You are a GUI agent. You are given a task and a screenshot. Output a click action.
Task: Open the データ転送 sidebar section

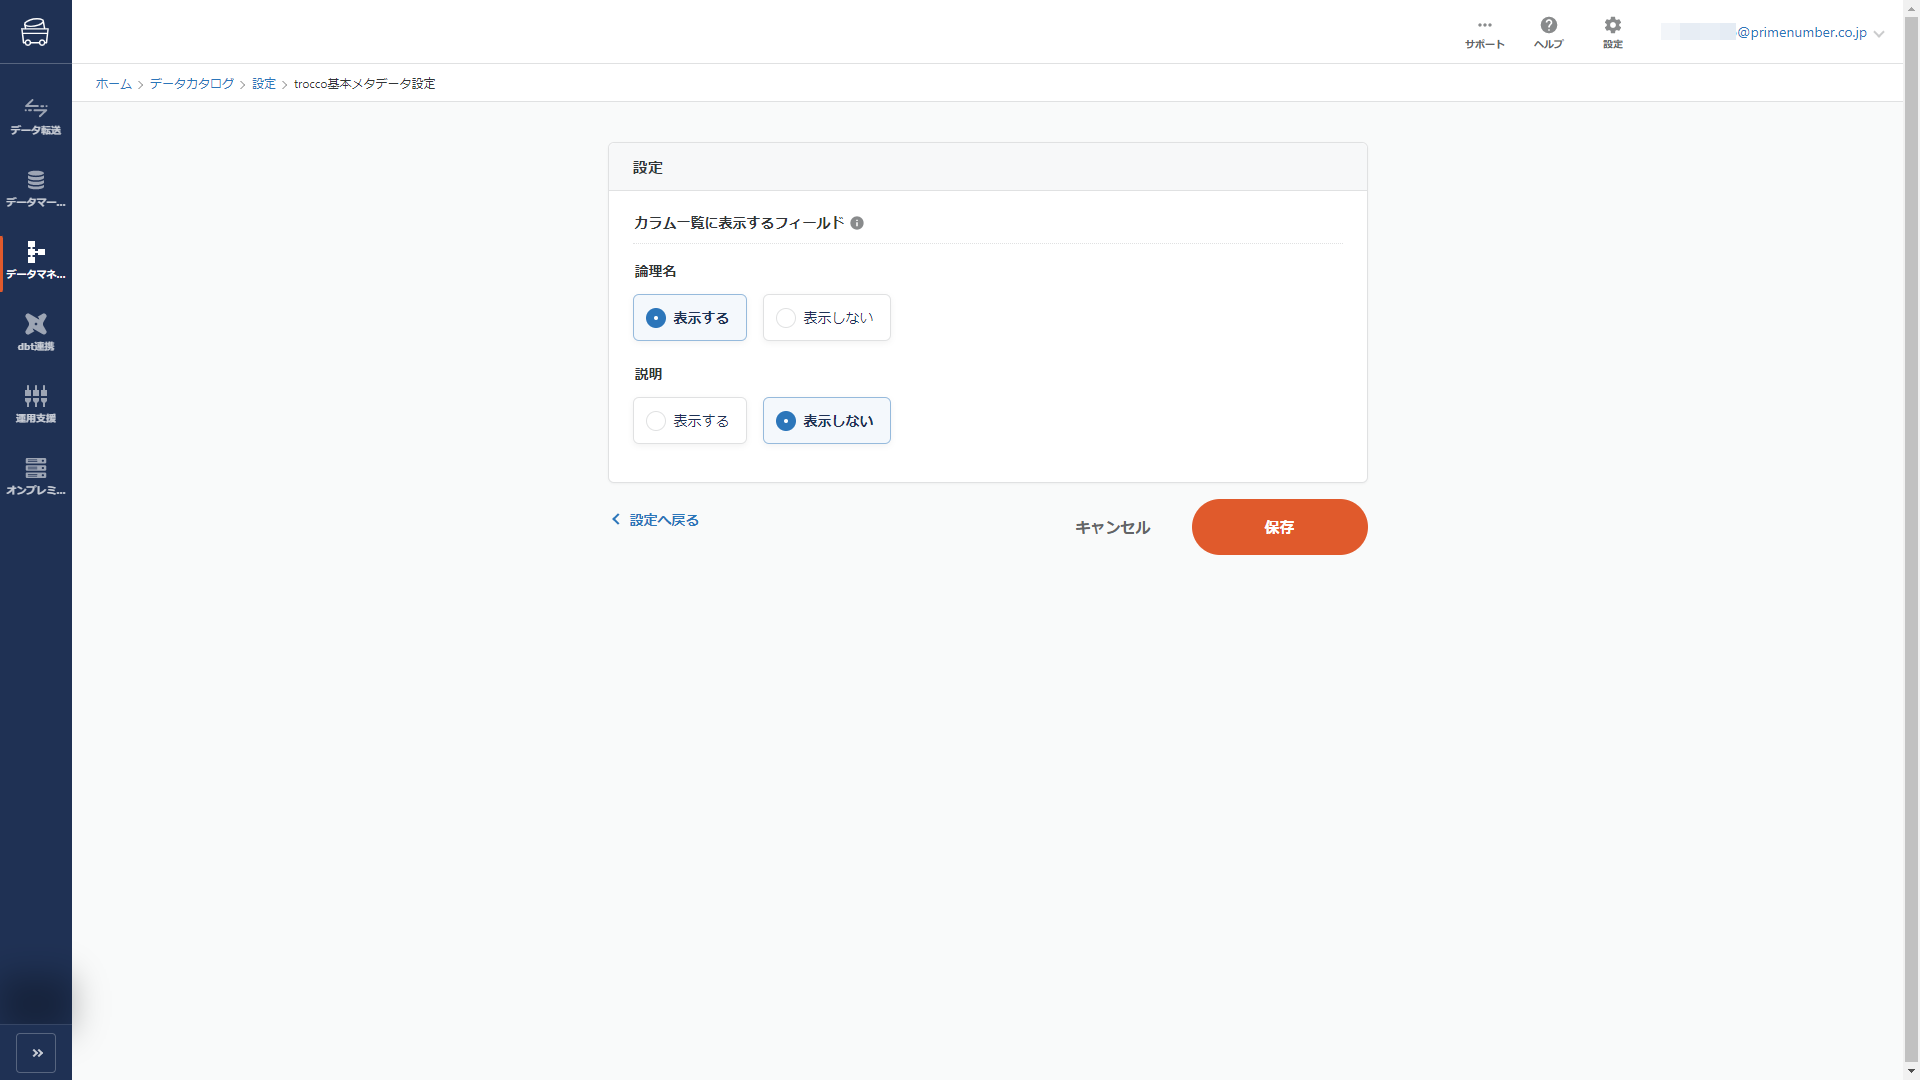(x=36, y=117)
